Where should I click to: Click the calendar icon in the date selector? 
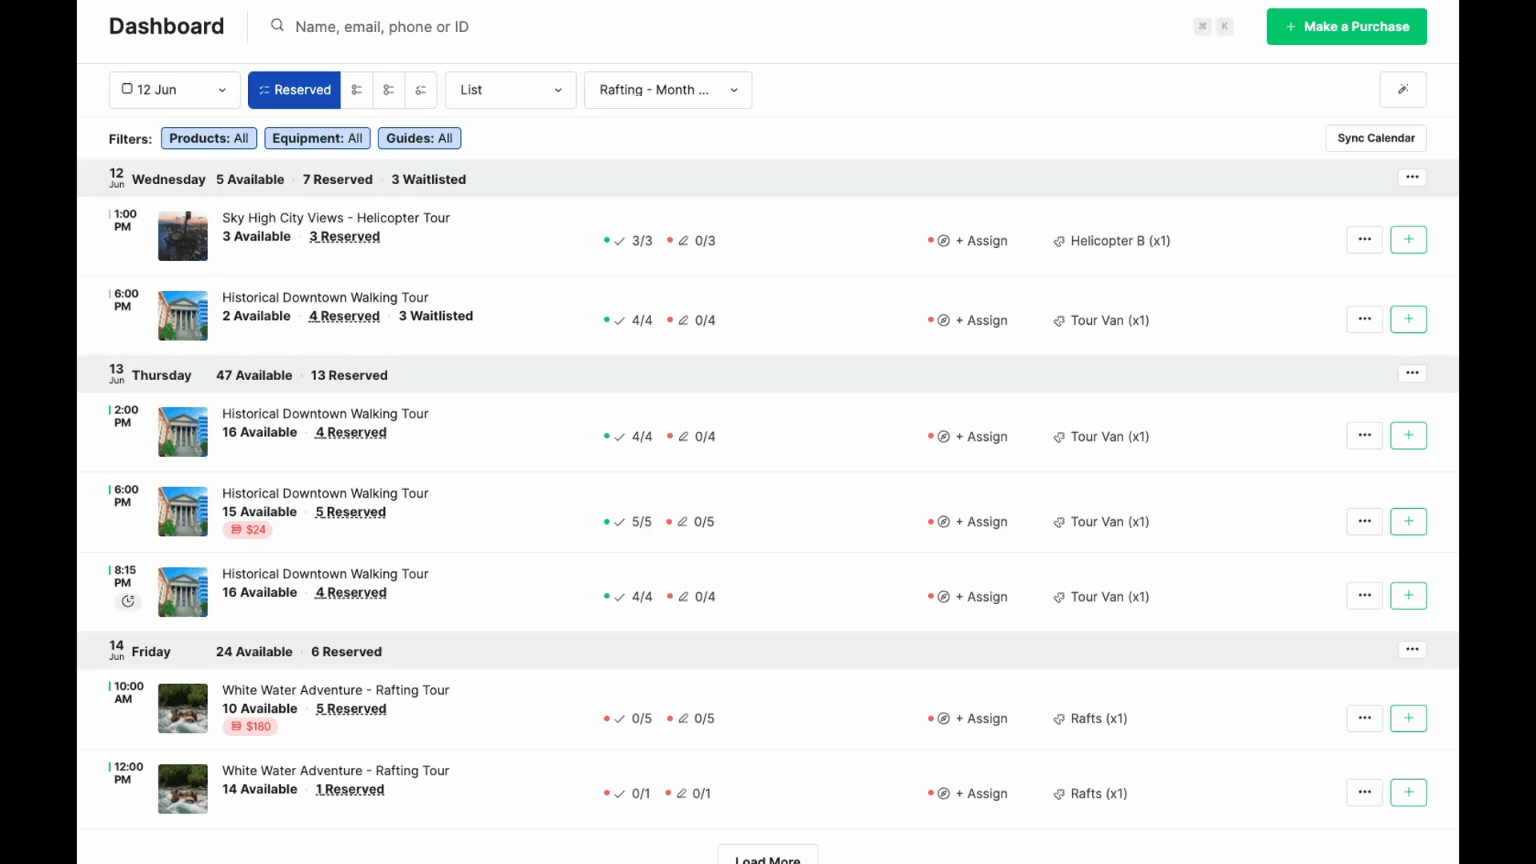coord(127,89)
